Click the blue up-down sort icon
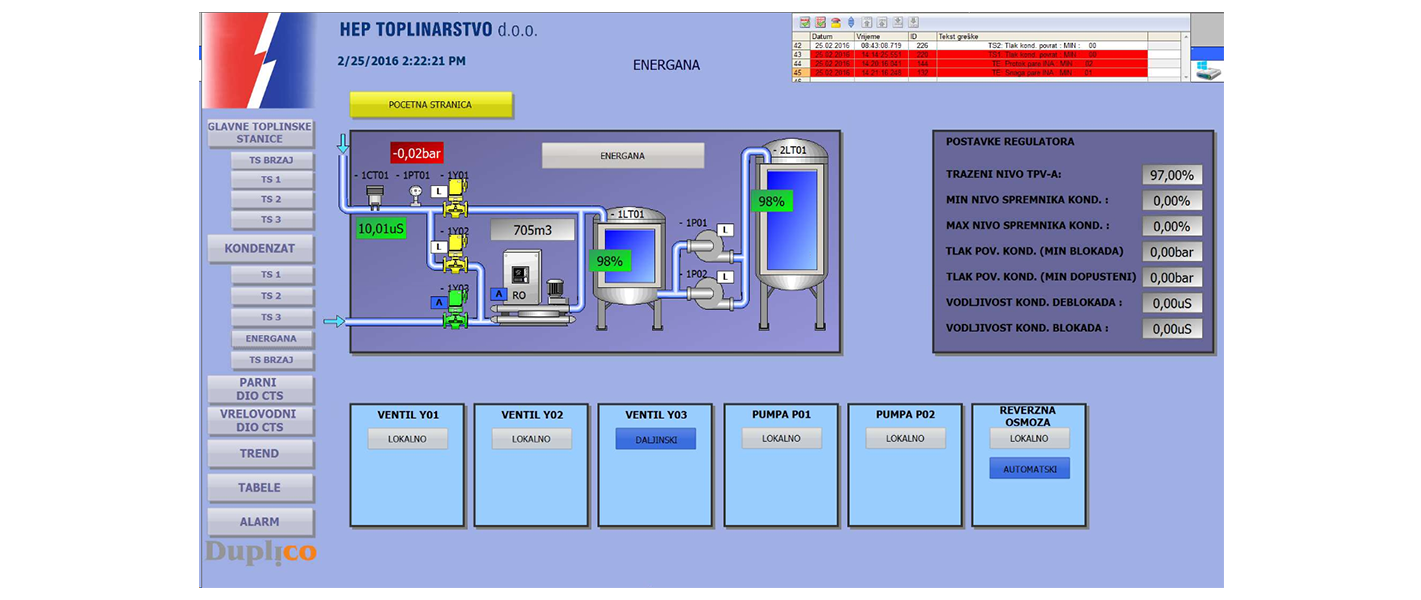 point(851,22)
